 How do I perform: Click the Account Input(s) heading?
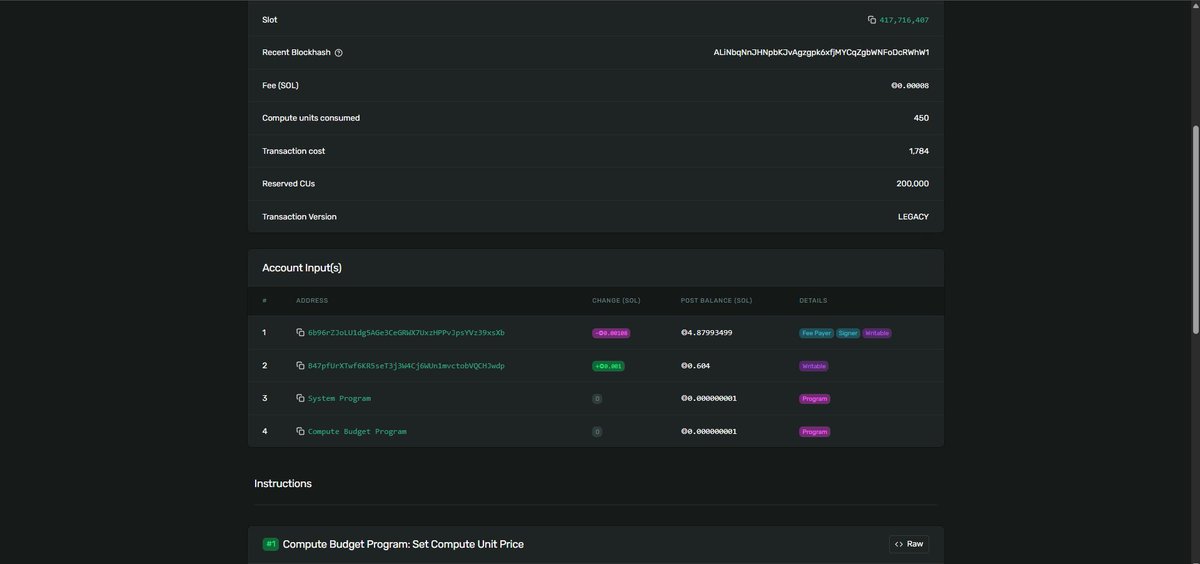coord(302,268)
